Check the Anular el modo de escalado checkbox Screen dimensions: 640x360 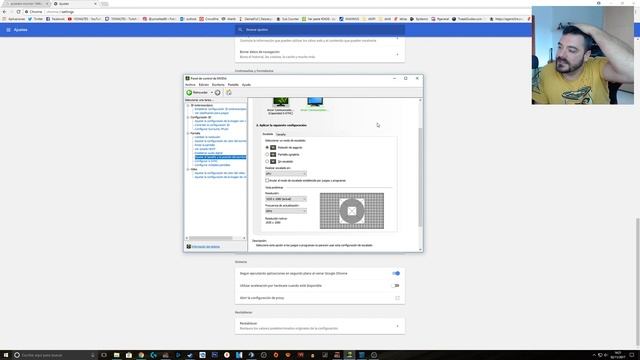[267, 180]
